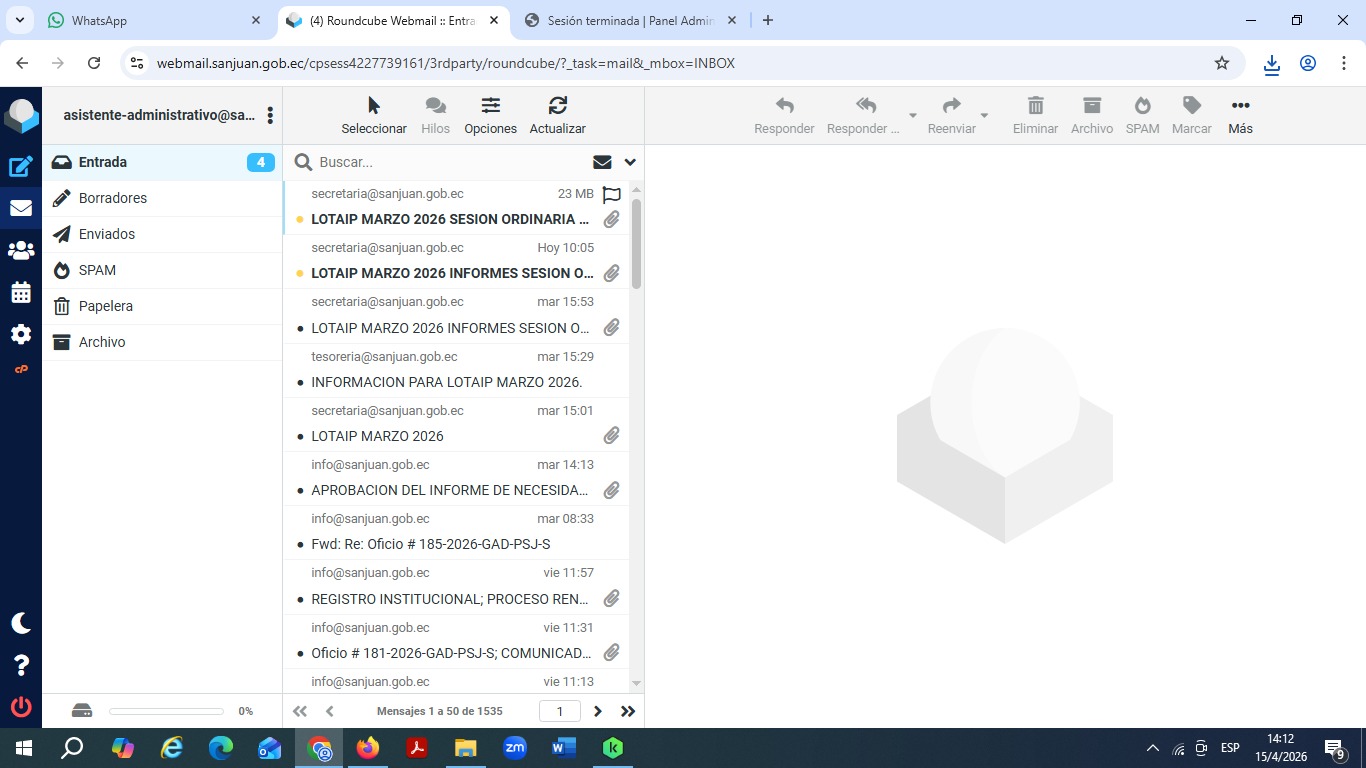Image resolution: width=1366 pixels, height=768 pixels.
Task: Expand the Más actions menu
Action: pos(1240,115)
